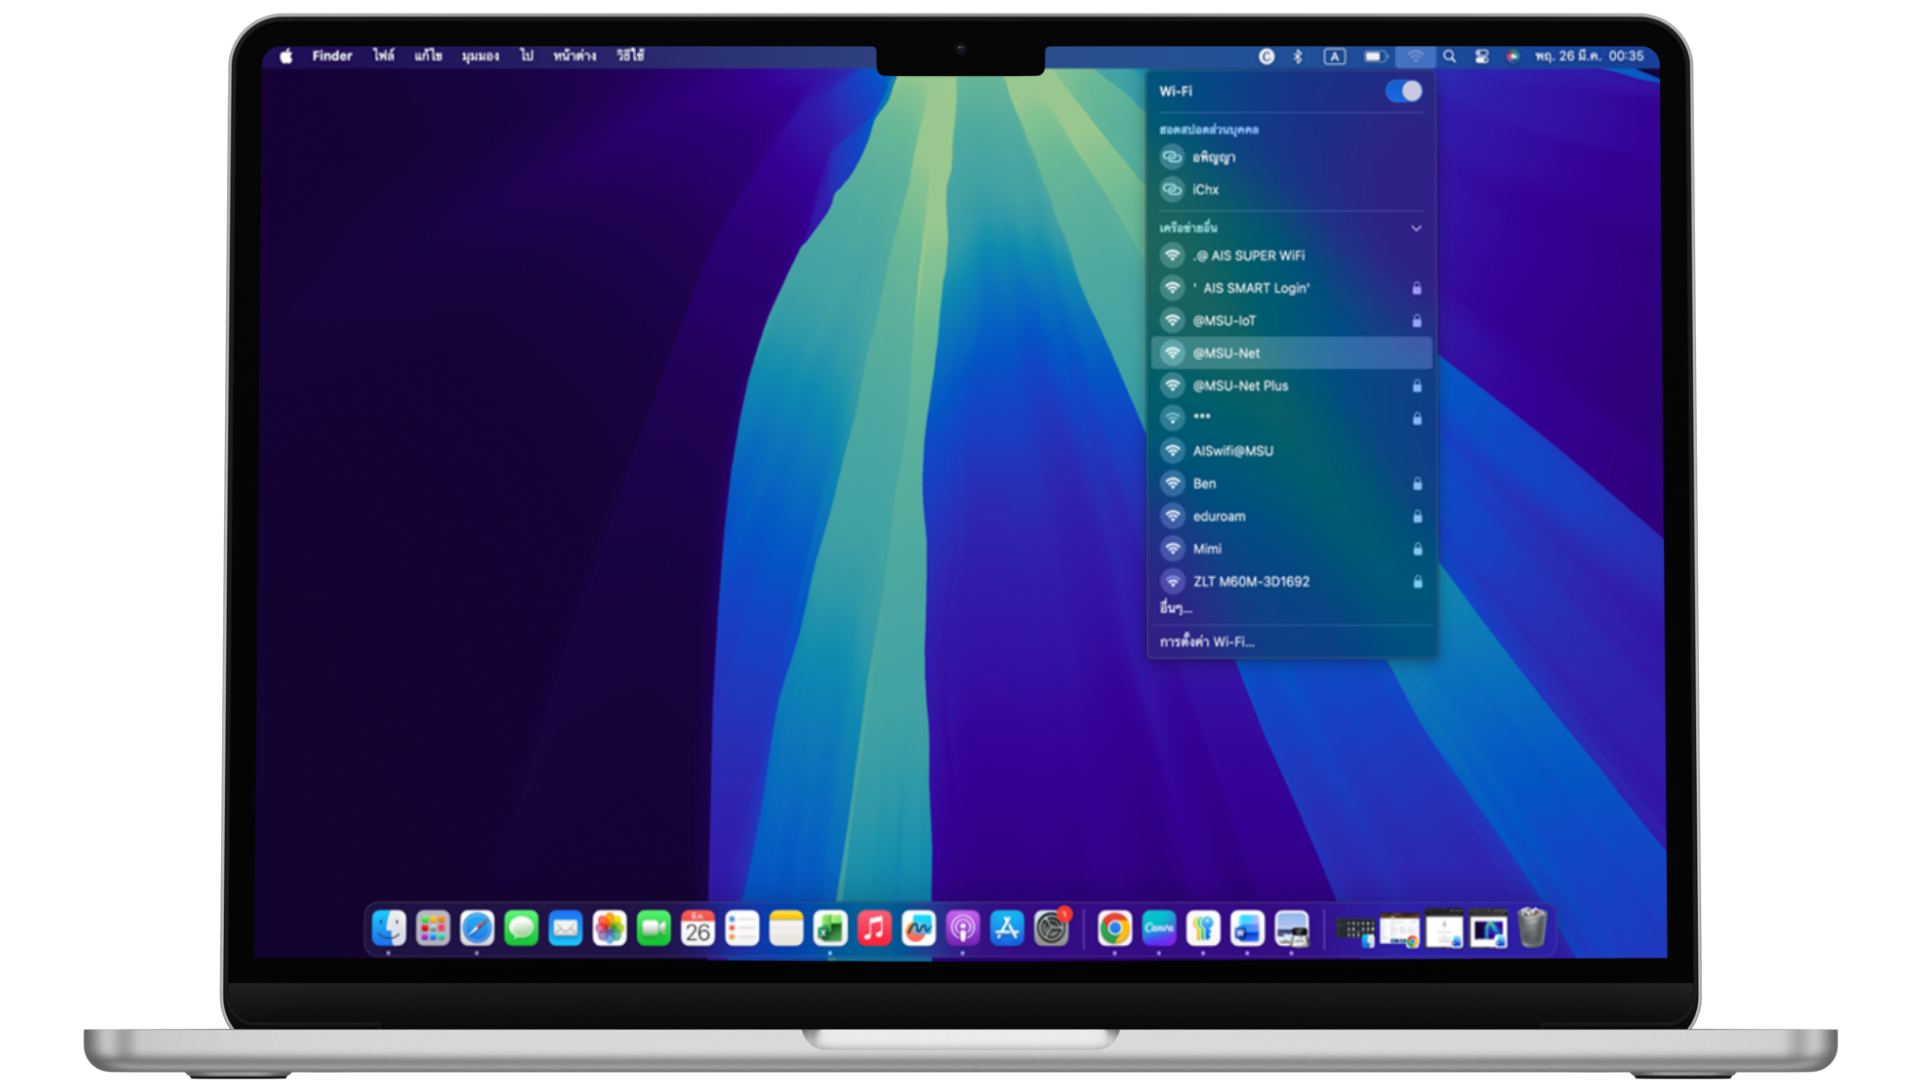Open Reminders from the Dock
The width and height of the screenshot is (1920, 1080).
pyautogui.click(x=742, y=929)
